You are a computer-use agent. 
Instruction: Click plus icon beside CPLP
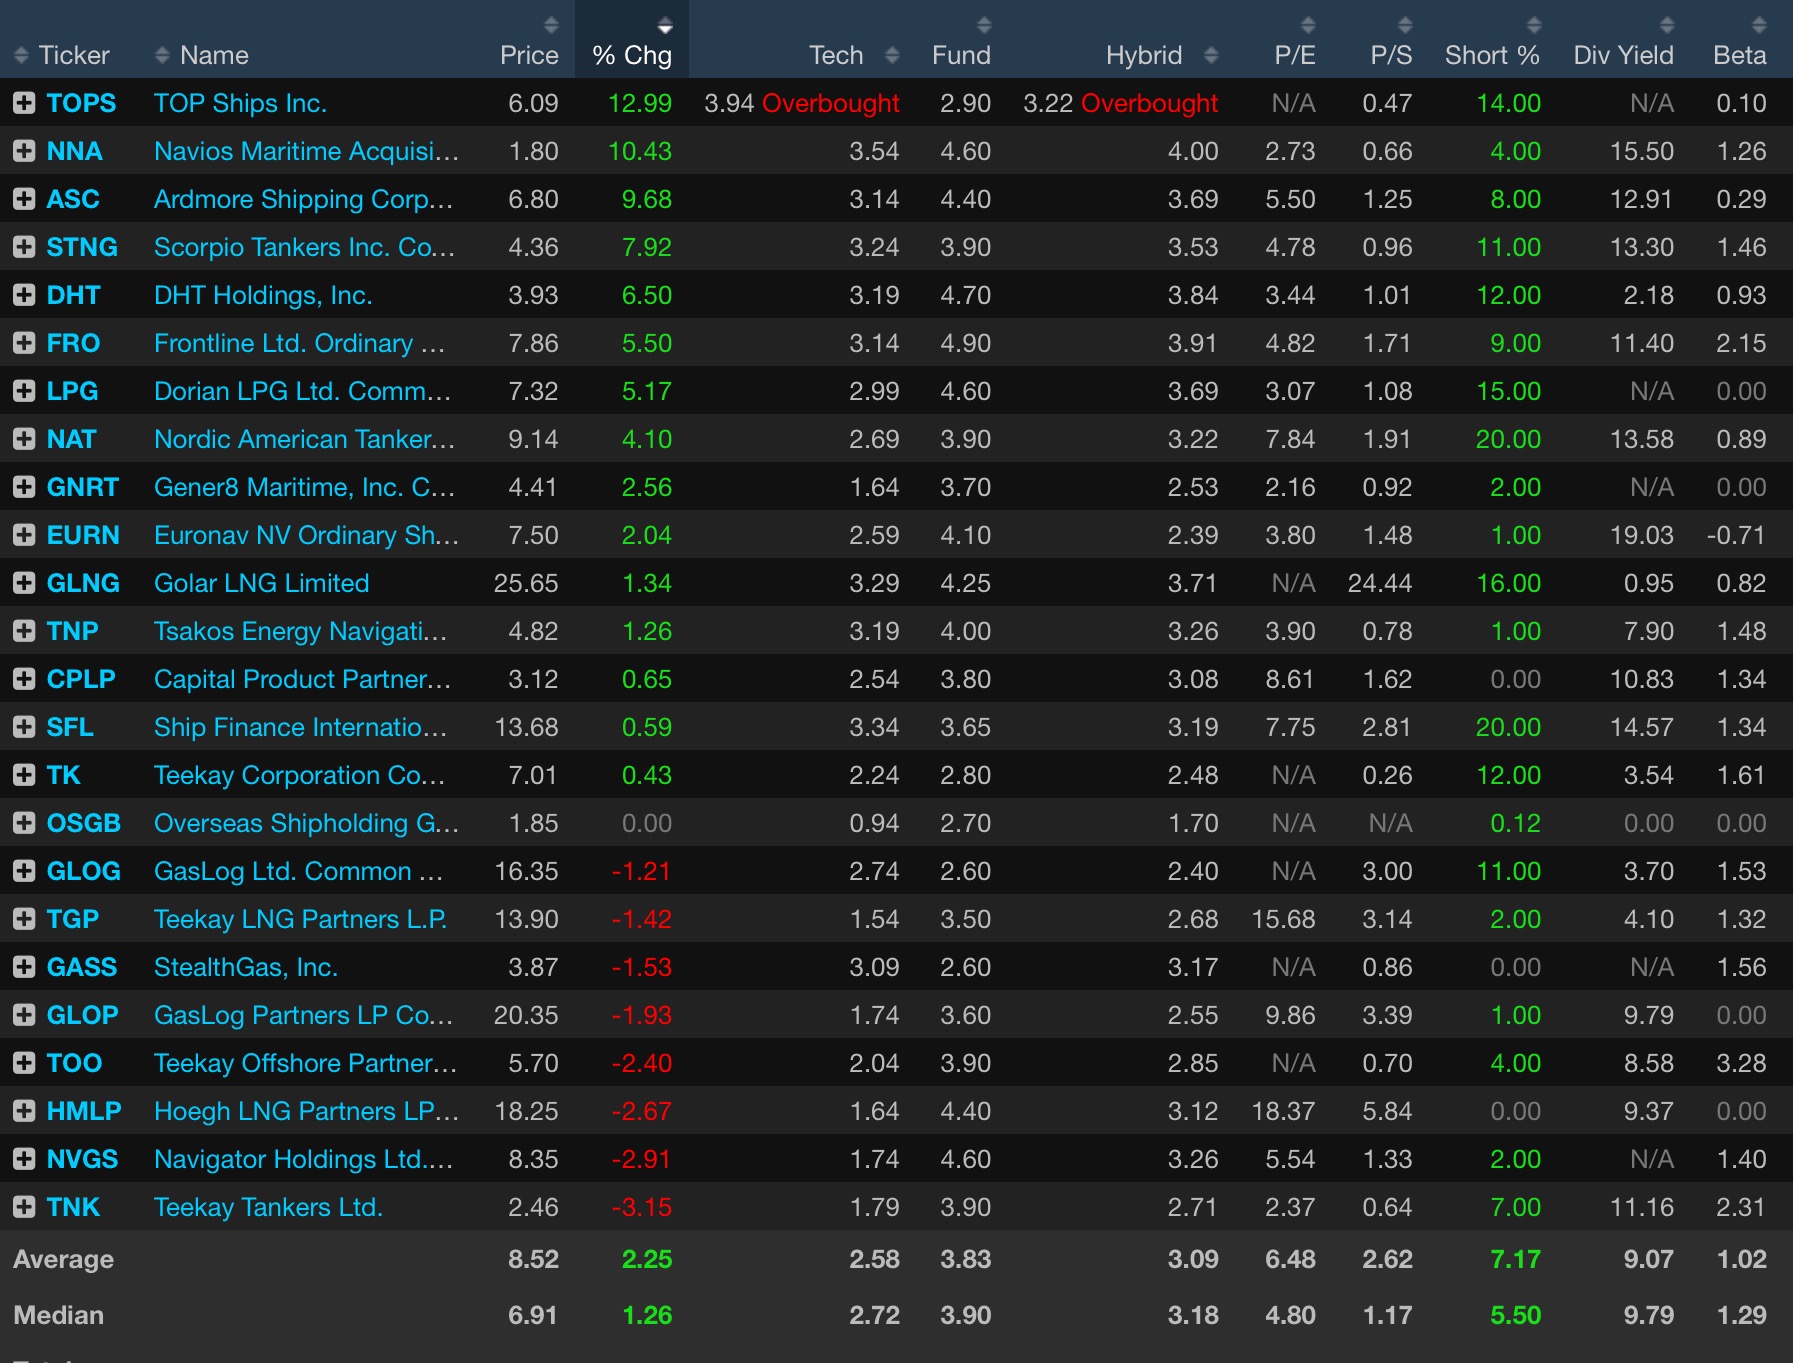(24, 679)
